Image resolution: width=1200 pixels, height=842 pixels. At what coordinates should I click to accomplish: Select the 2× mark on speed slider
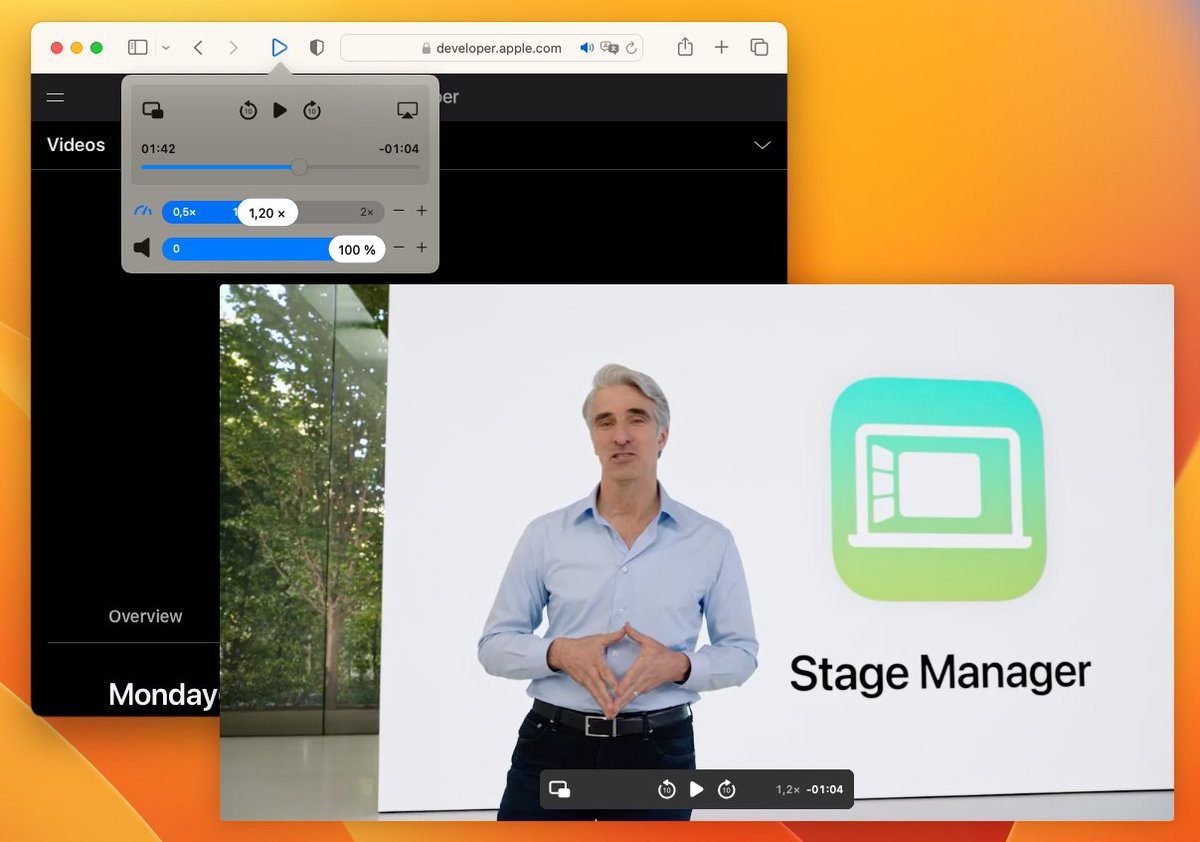[367, 212]
